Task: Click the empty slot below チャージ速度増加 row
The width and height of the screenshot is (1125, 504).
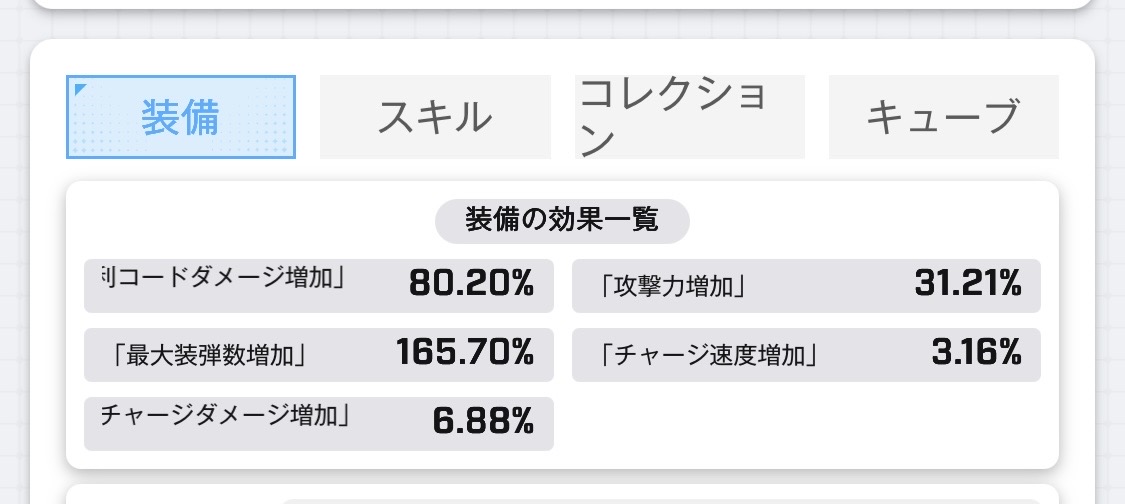Action: (x=806, y=424)
